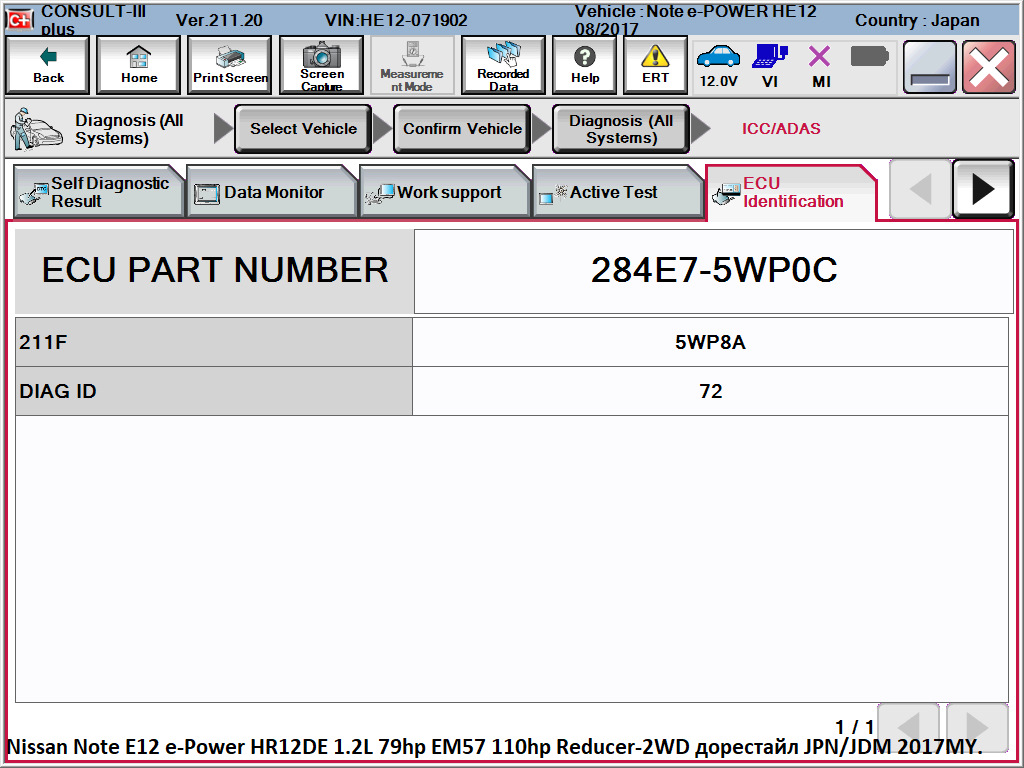This screenshot has height=768, width=1024.
Task: Click the Diagnosis (All Systems) mechanic icon
Action: pyautogui.click(x=36, y=129)
